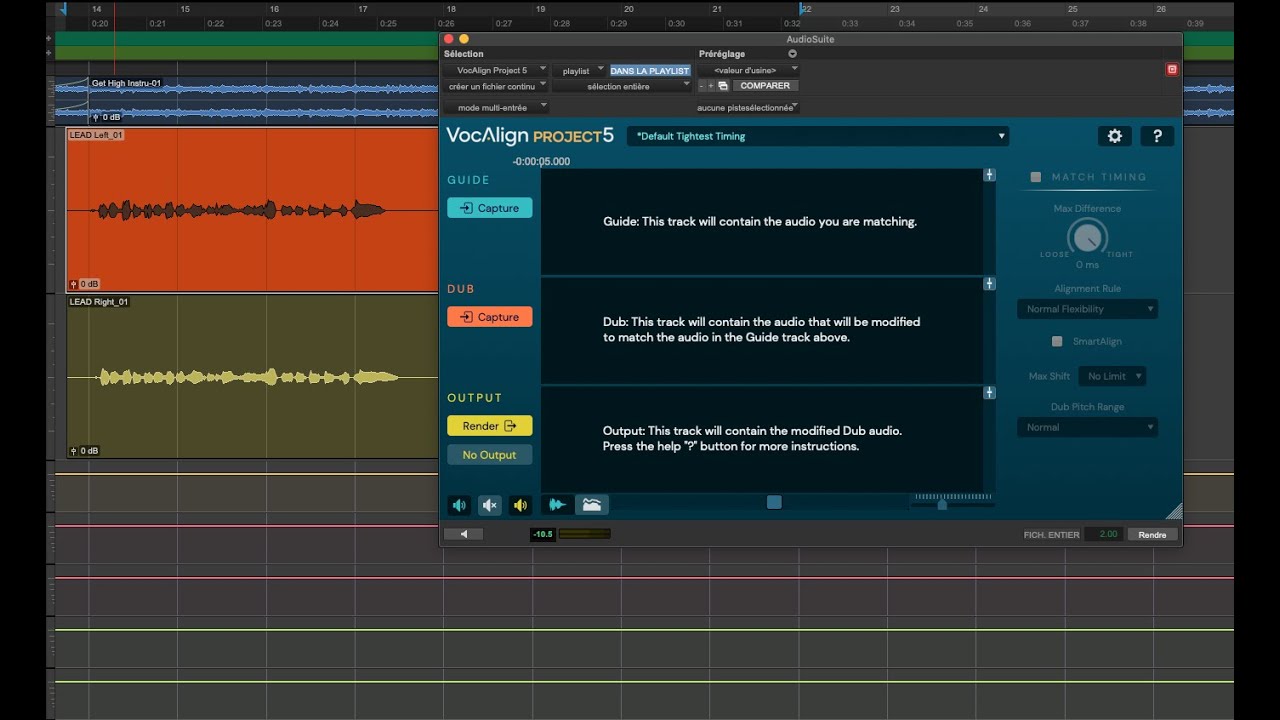Screen dimensions: 1280x720
Task: Minimize AudioSuite with the yellow button
Action: click(x=464, y=39)
